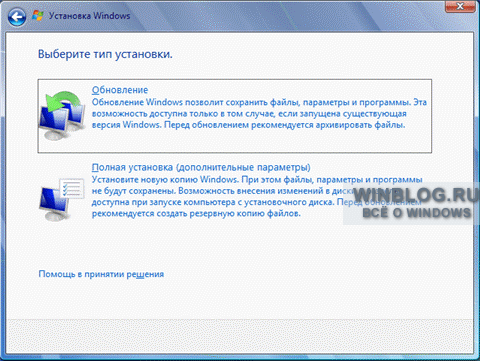The image size is (480, 361).
Task: Click the Обновление Windows позволит сохранить description
Action: tap(259, 114)
